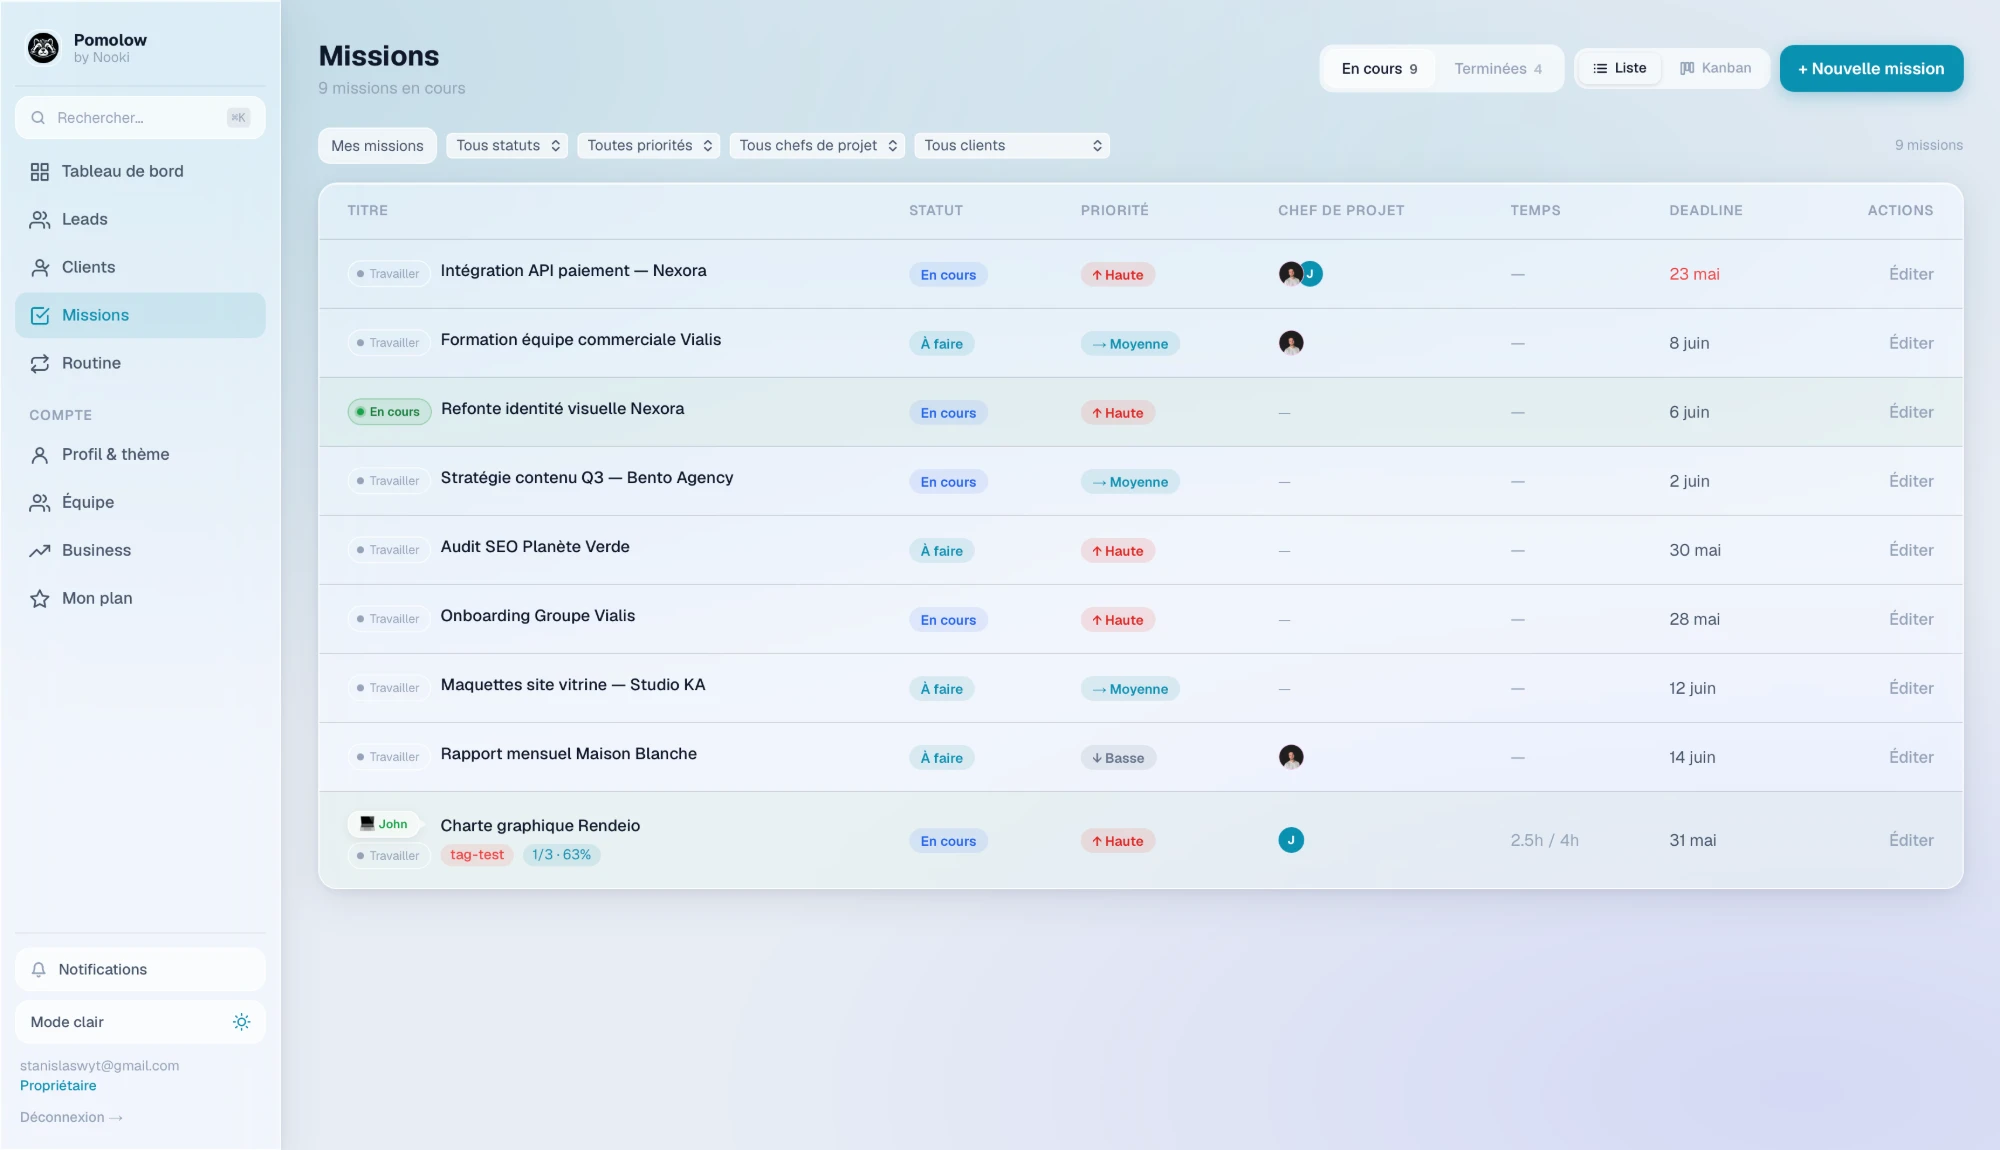2000x1150 pixels.
Task: Select the Business trend arrow icon
Action: 40,551
